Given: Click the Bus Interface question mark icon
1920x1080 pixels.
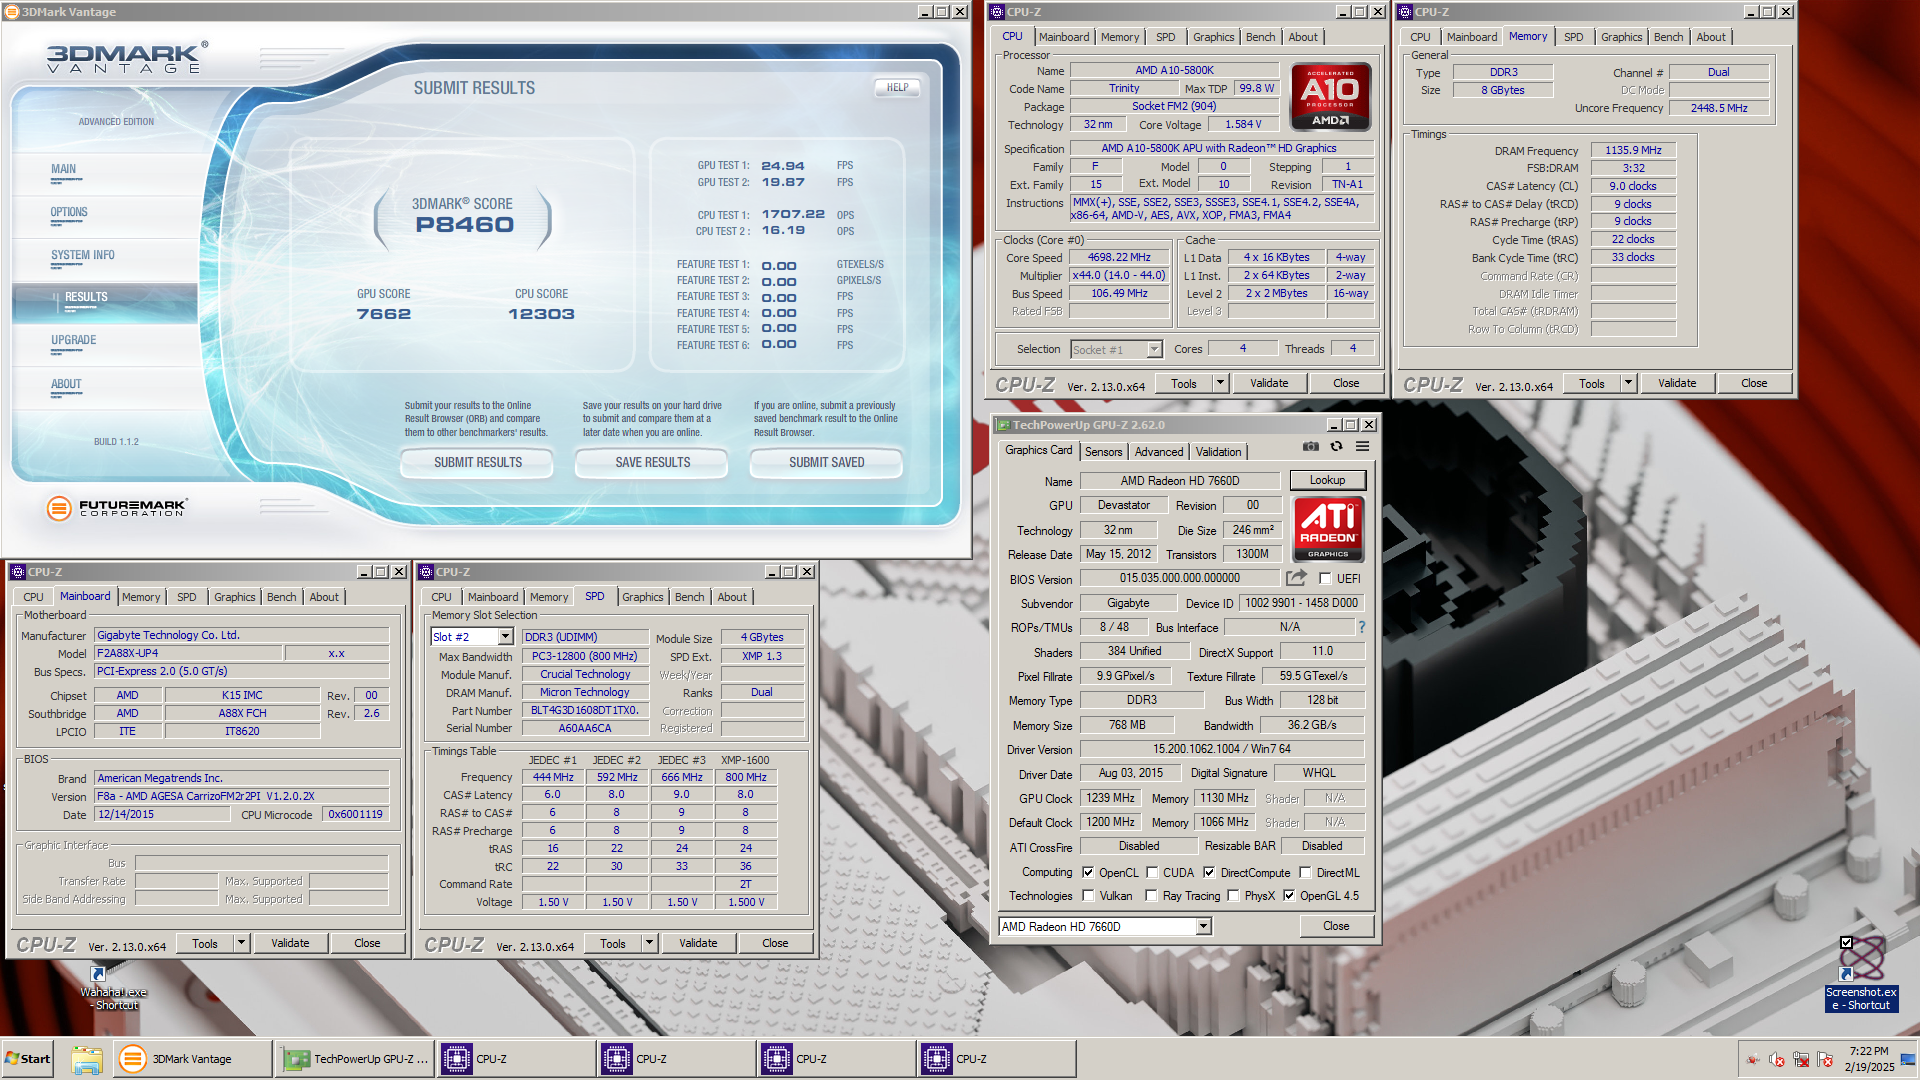Looking at the screenshot, I should [x=1362, y=627].
